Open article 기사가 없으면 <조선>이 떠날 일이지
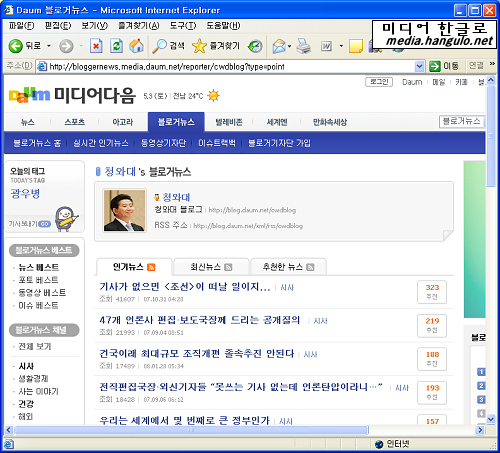The width and height of the screenshot is (500, 453). pyautogui.click(x=185, y=287)
